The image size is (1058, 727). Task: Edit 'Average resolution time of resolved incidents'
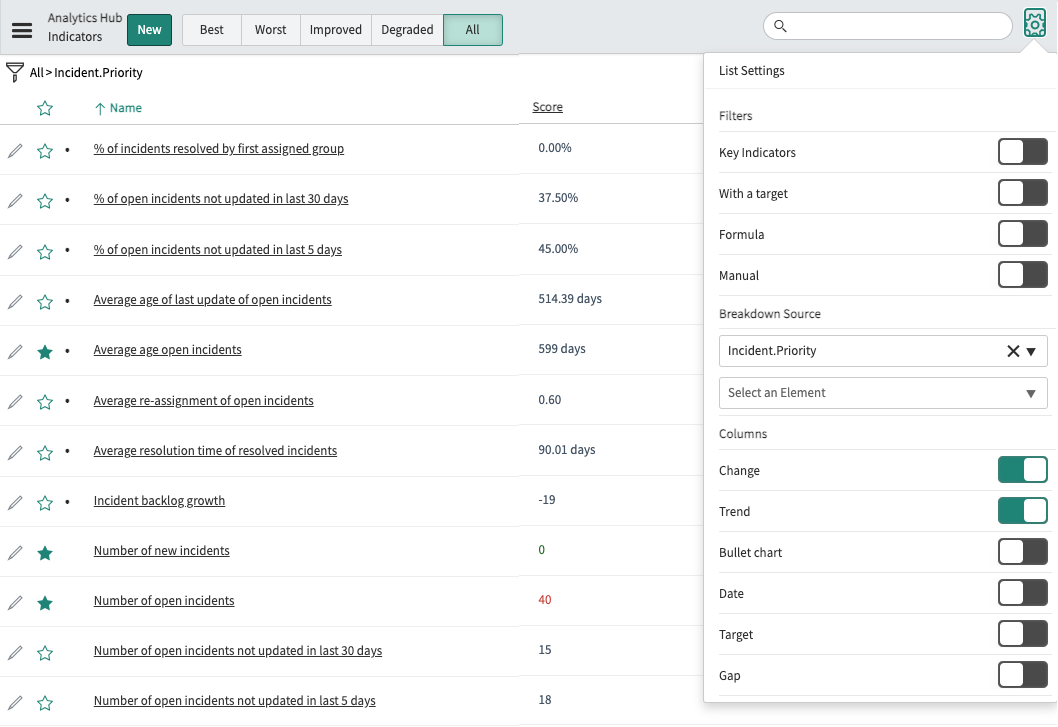15,452
